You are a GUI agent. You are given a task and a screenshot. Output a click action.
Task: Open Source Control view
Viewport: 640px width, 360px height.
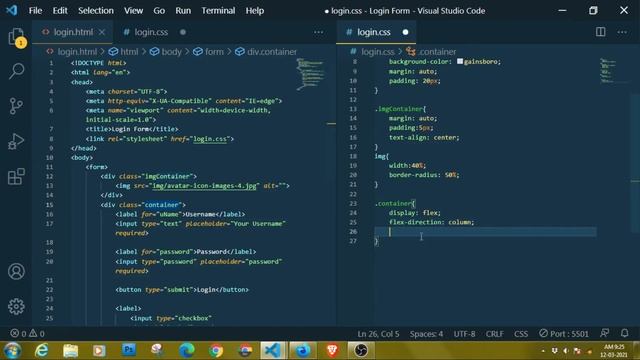(x=16, y=106)
